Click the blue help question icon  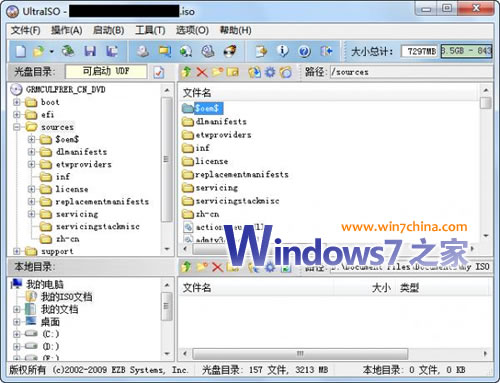click(x=304, y=51)
